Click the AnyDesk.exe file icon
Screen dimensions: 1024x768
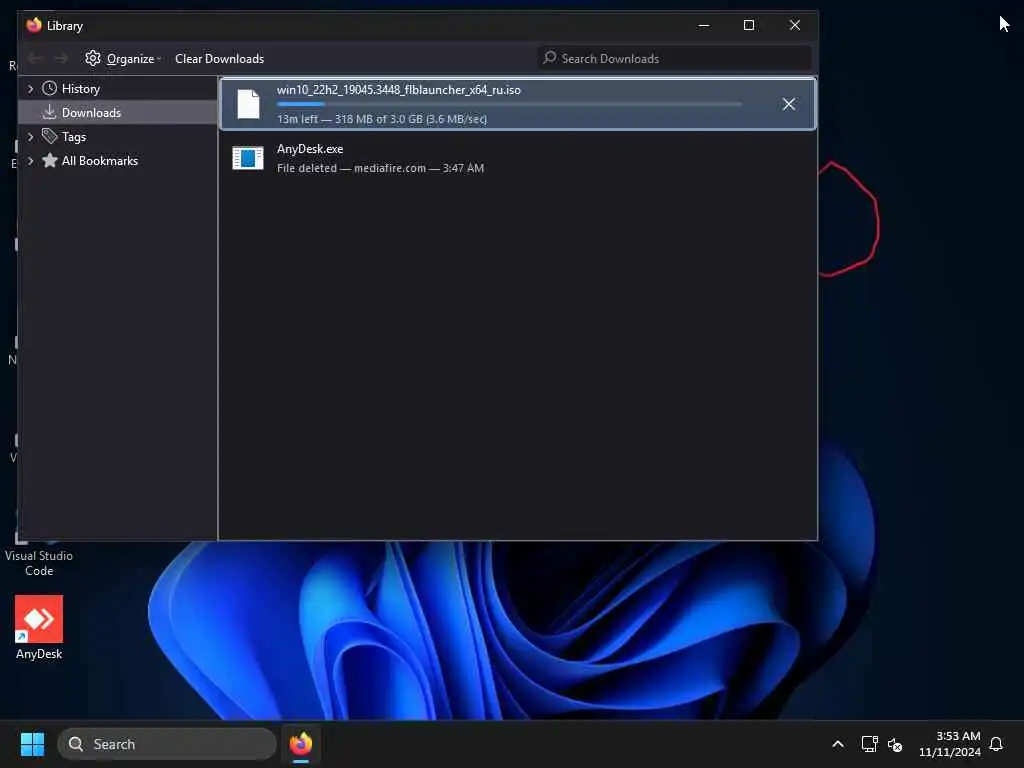pyautogui.click(x=248, y=158)
